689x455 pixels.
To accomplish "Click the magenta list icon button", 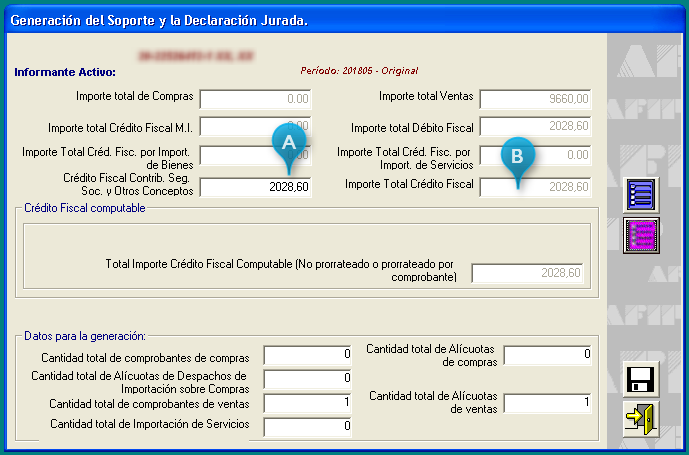I will [640, 235].
